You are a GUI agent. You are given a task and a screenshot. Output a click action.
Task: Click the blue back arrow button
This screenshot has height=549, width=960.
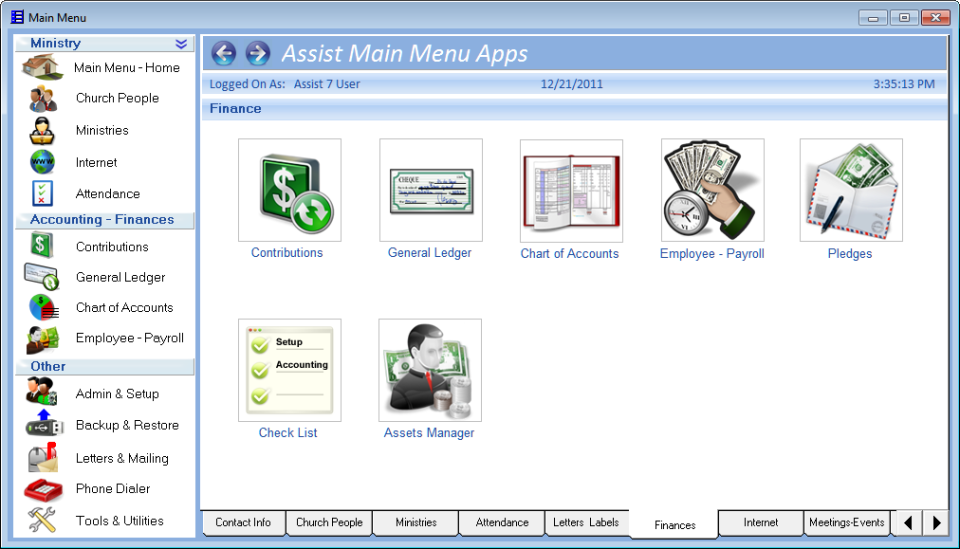(x=224, y=53)
